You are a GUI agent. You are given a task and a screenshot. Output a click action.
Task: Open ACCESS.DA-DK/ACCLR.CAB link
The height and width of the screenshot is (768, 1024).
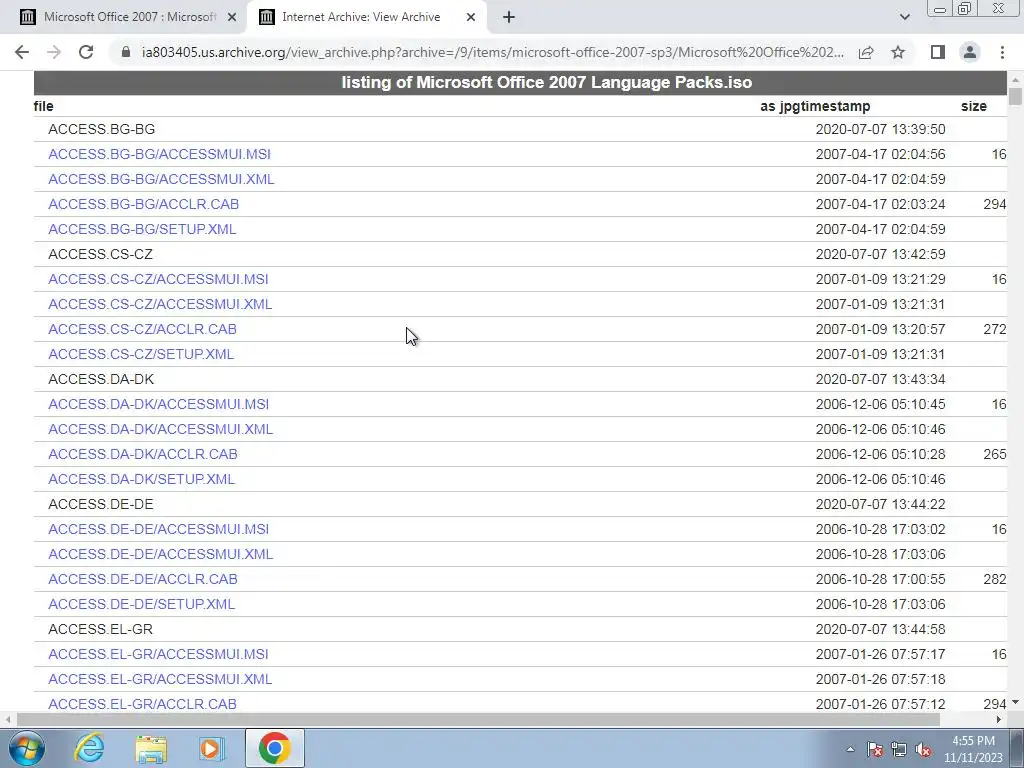tap(143, 454)
